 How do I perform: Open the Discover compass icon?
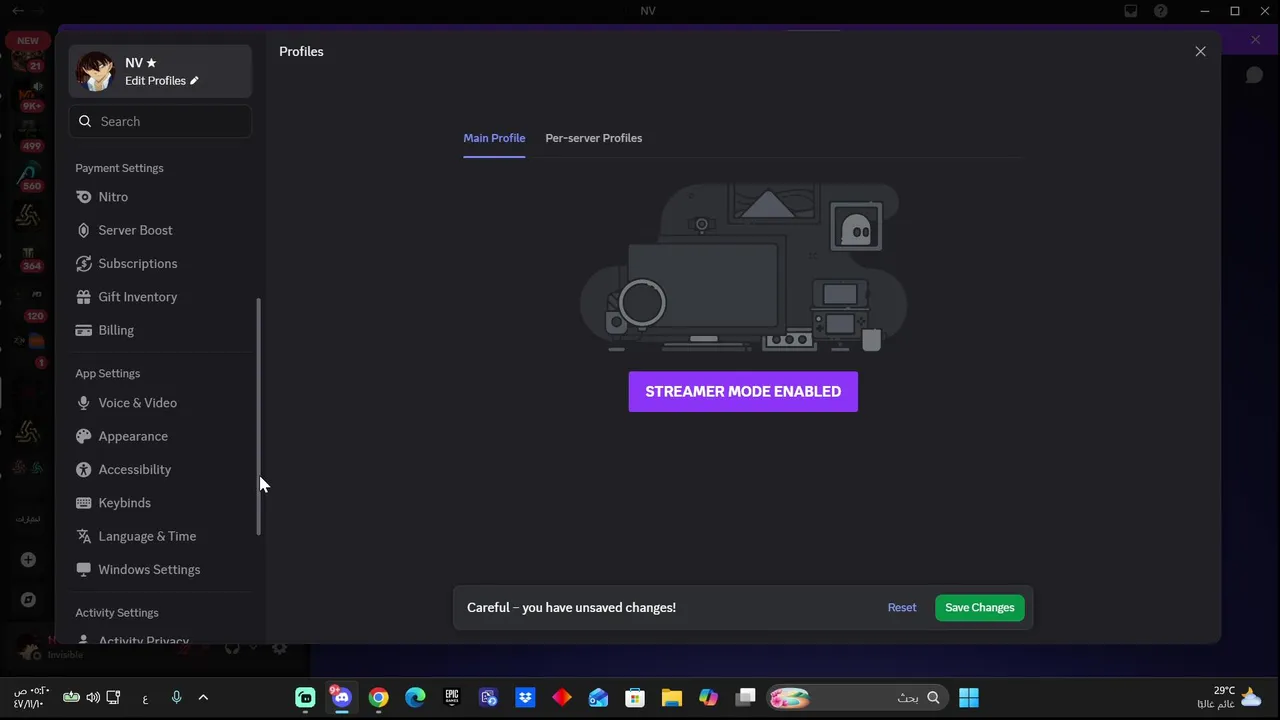(x=28, y=600)
